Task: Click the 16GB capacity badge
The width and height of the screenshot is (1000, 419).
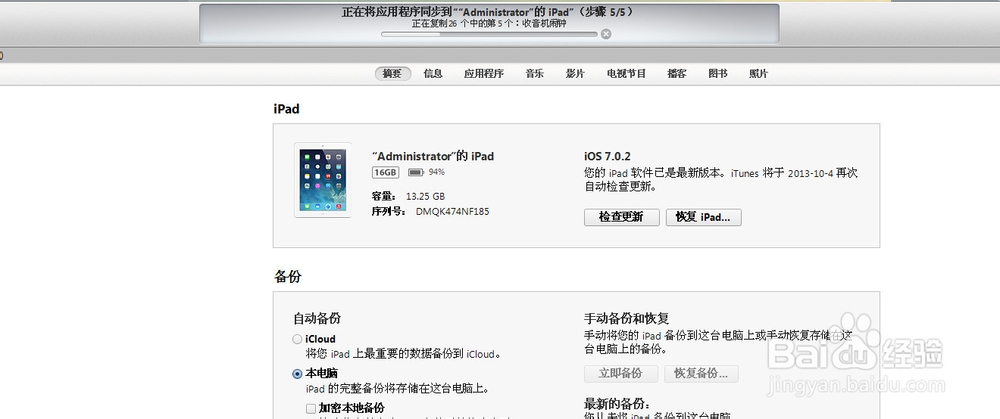Action: point(386,172)
